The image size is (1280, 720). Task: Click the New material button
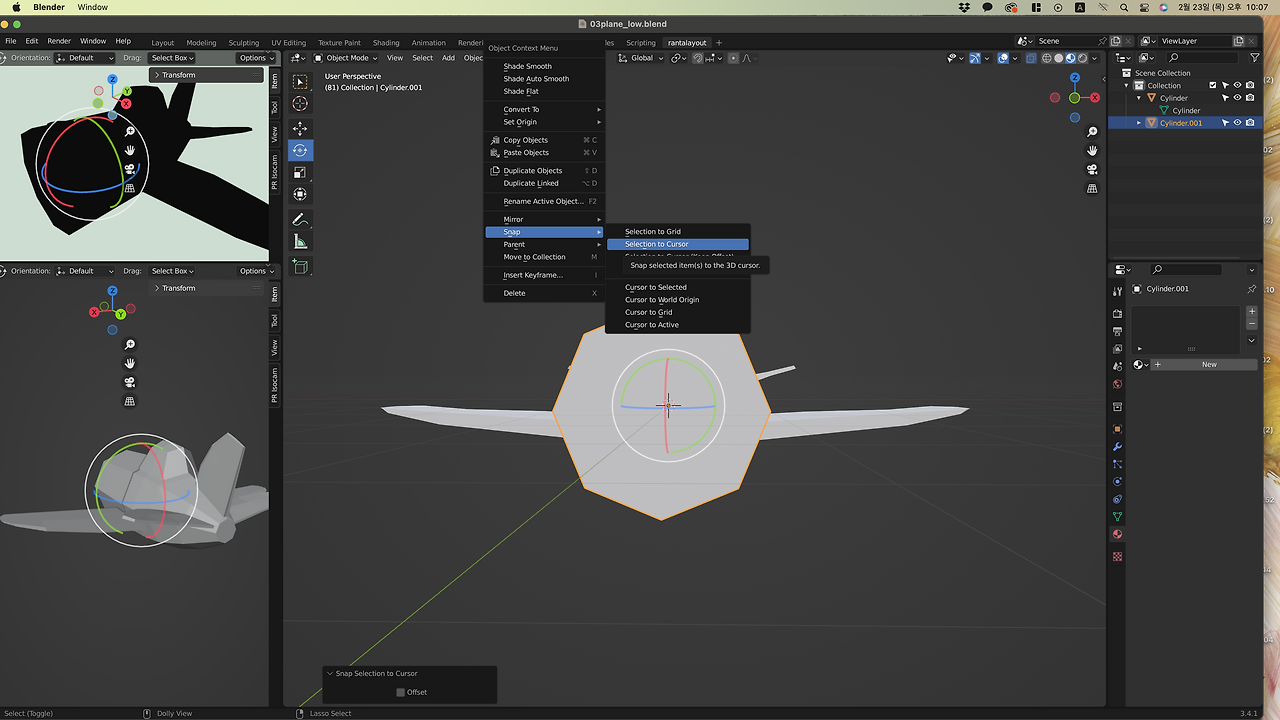click(x=1208, y=365)
